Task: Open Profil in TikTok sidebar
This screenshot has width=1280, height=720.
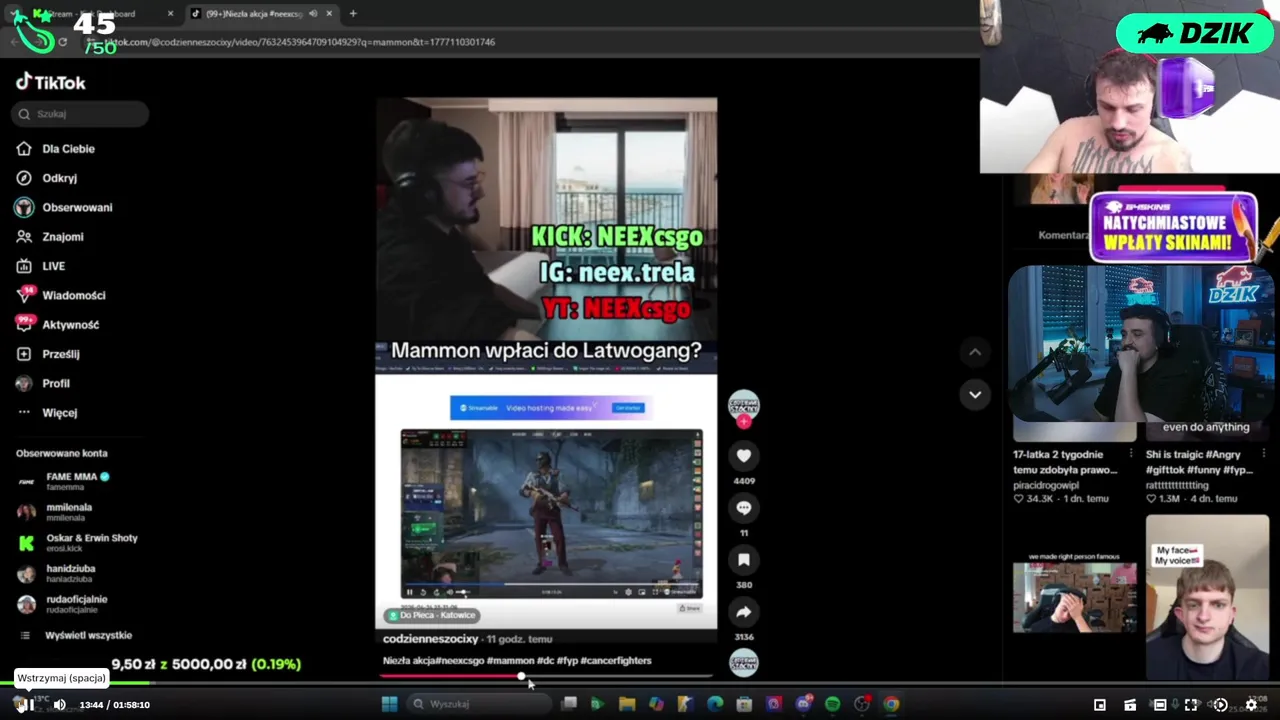Action: [43, 383]
